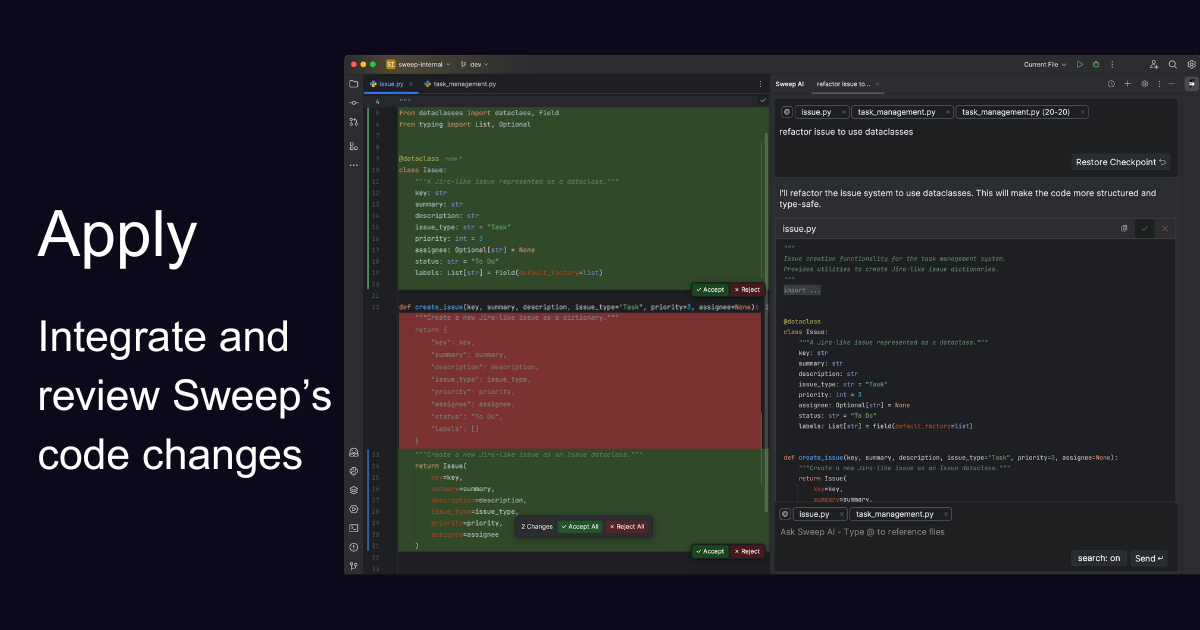Focus the Ask Sweep AI input field
Screen dimensions: 1200x630
tap(975, 532)
